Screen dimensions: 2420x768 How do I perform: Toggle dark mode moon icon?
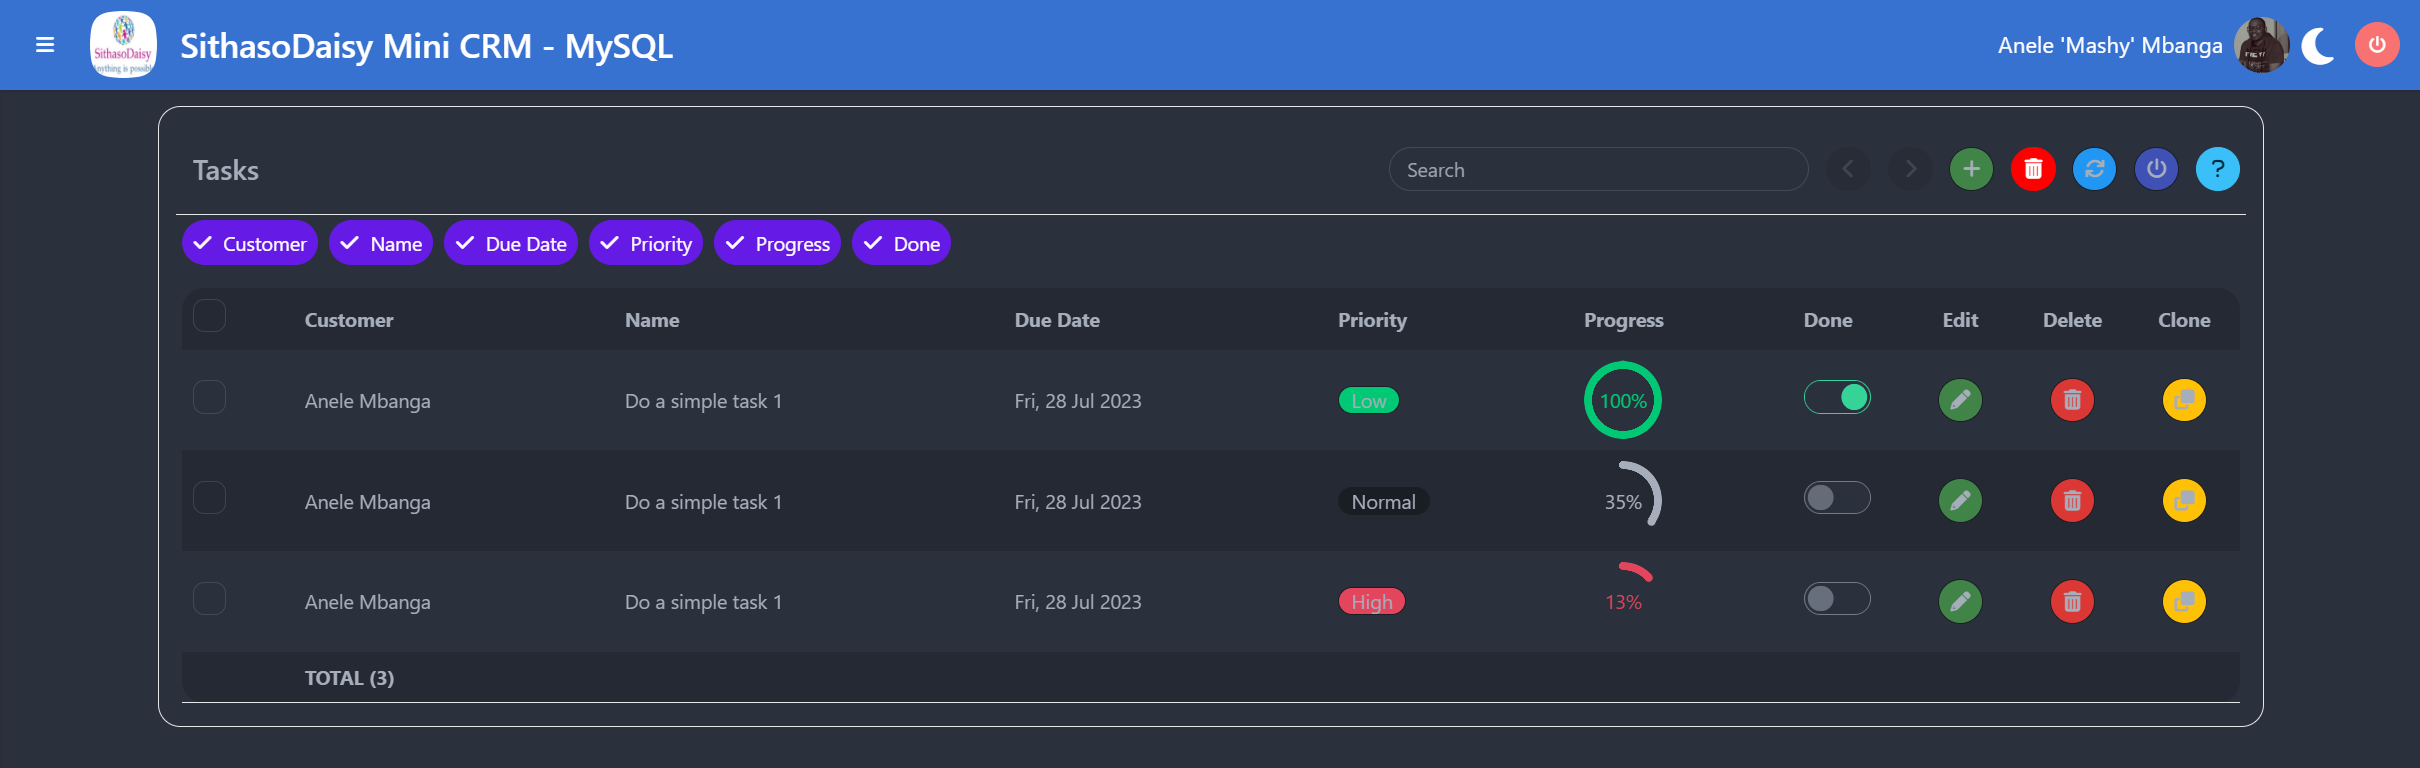pos(2318,46)
